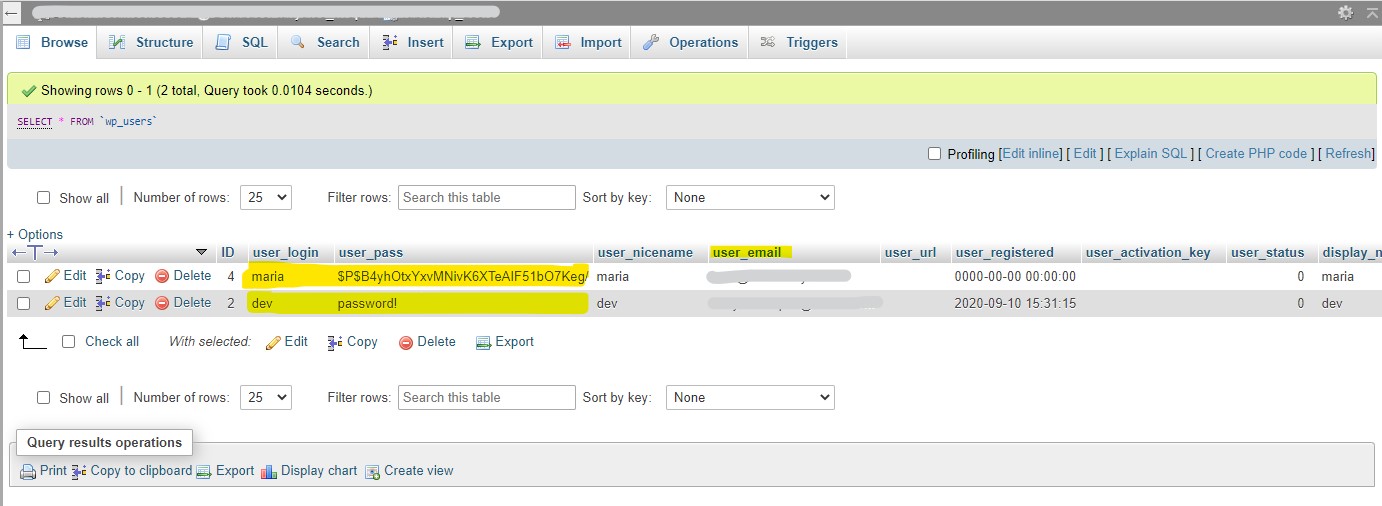Click the Explain SQL link
This screenshot has height=506, width=1382.
[1150, 154]
